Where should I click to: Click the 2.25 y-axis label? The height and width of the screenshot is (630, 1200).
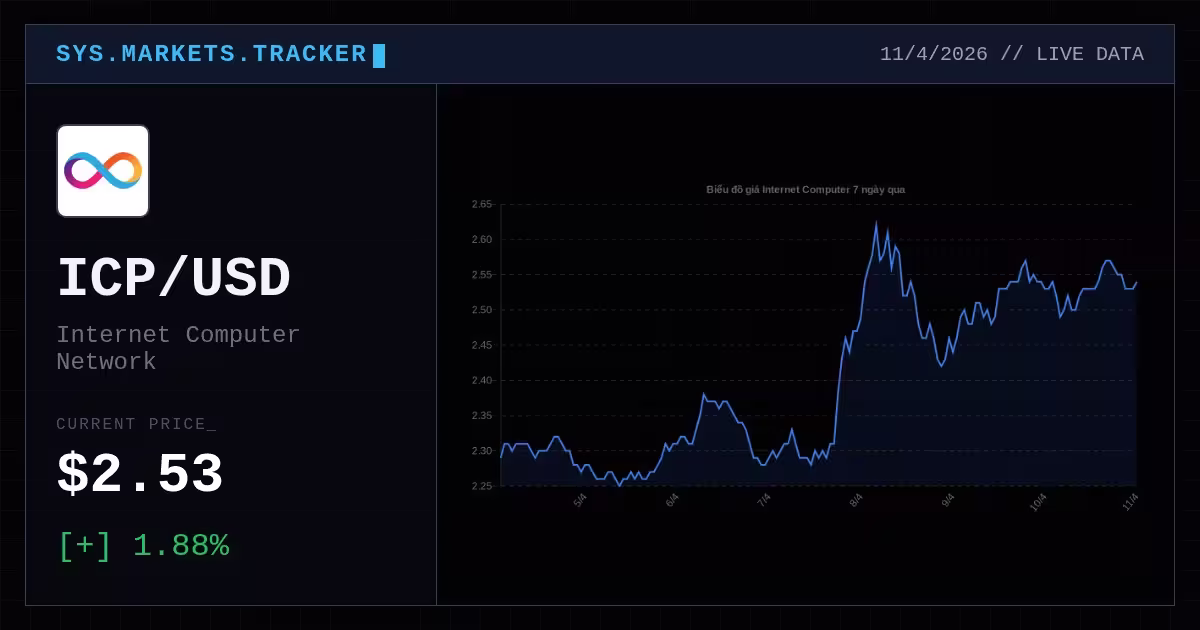(x=482, y=486)
